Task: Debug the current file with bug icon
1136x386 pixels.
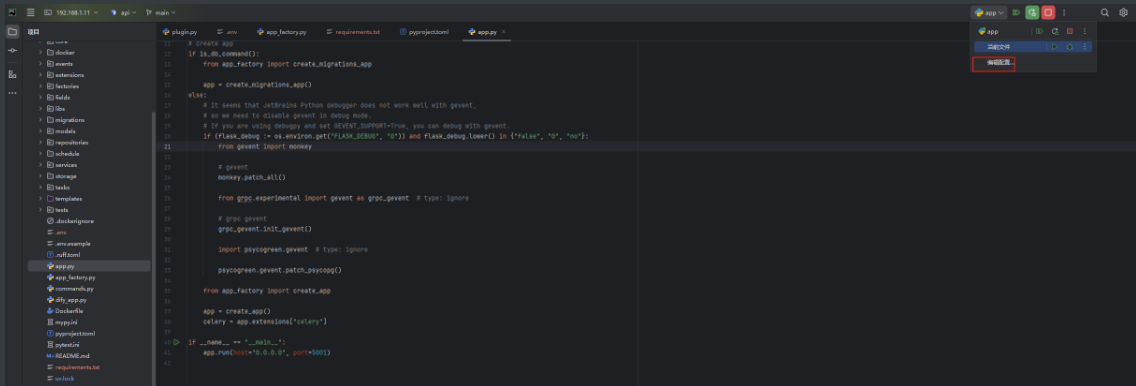Action: 1069,46
